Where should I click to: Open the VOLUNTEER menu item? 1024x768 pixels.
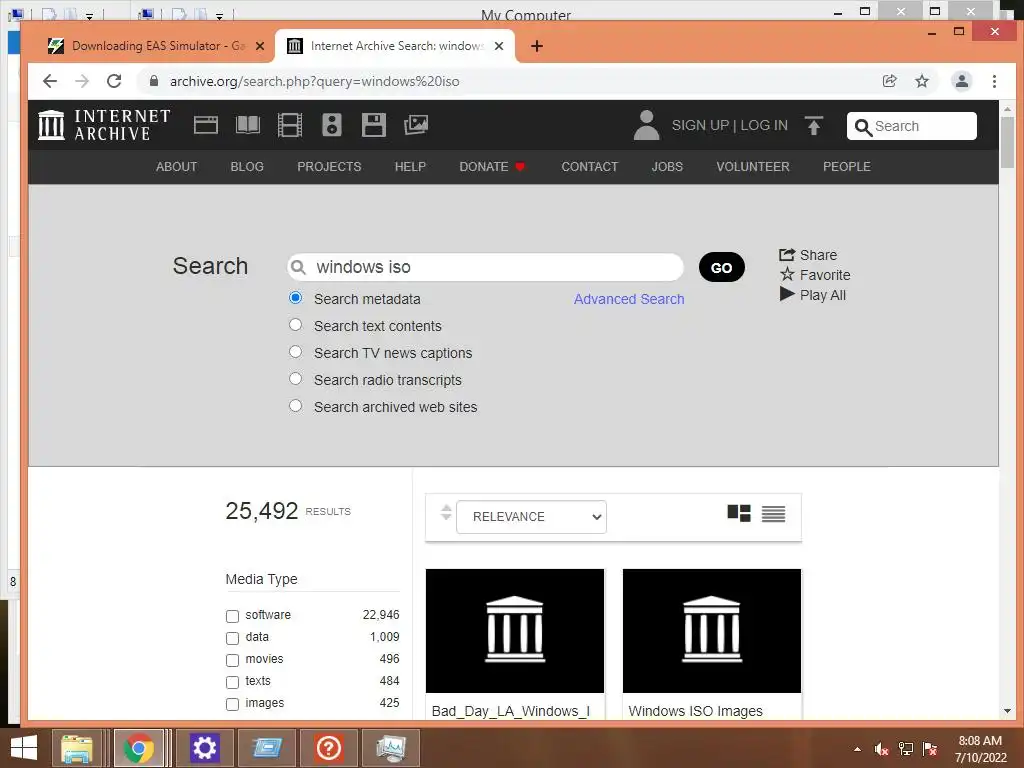[753, 167]
